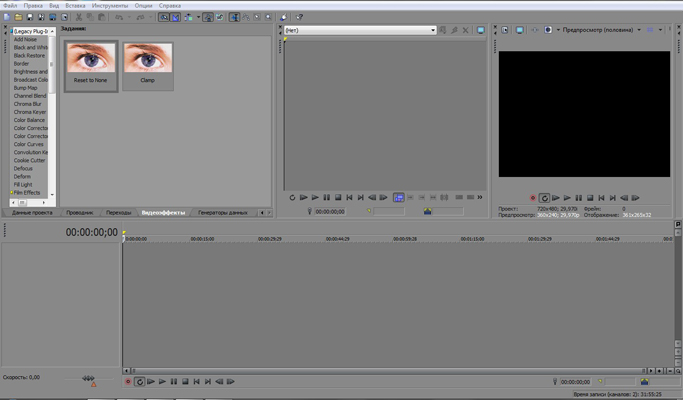Toggle loop playback on timeline transport

(139, 382)
